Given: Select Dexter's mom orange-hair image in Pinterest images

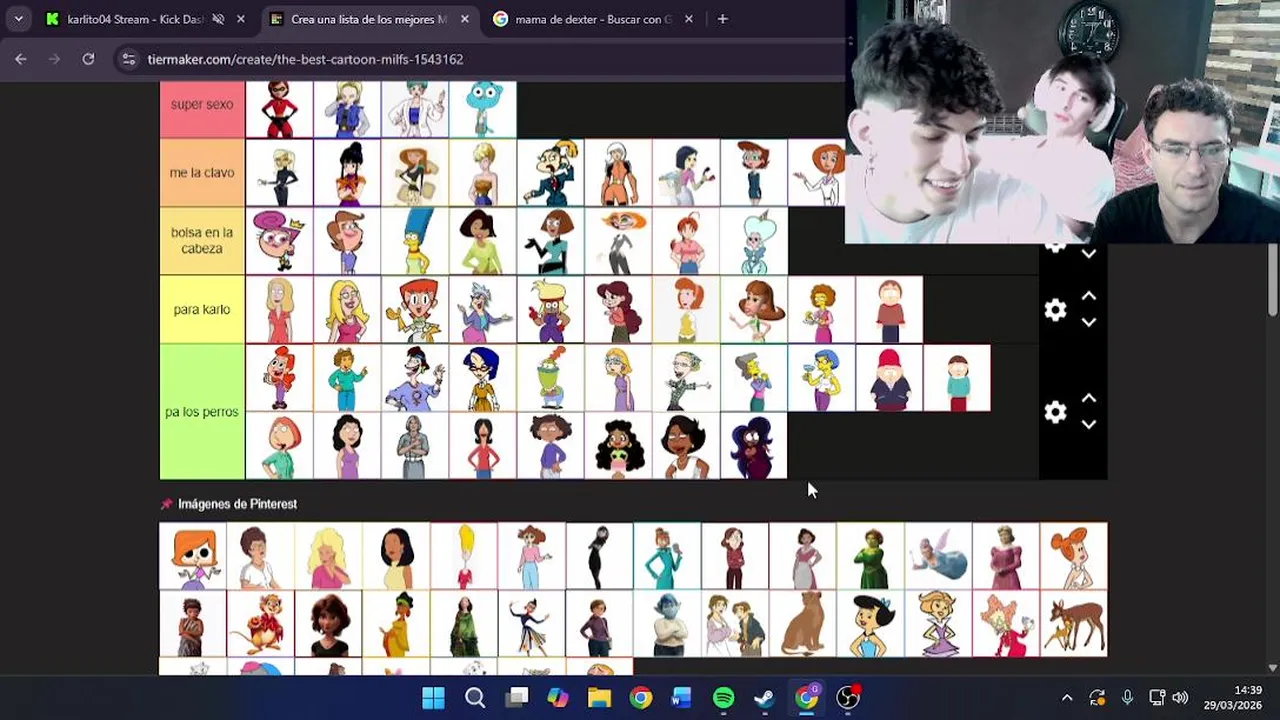Looking at the screenshot, I should click(x=193, y=556).
